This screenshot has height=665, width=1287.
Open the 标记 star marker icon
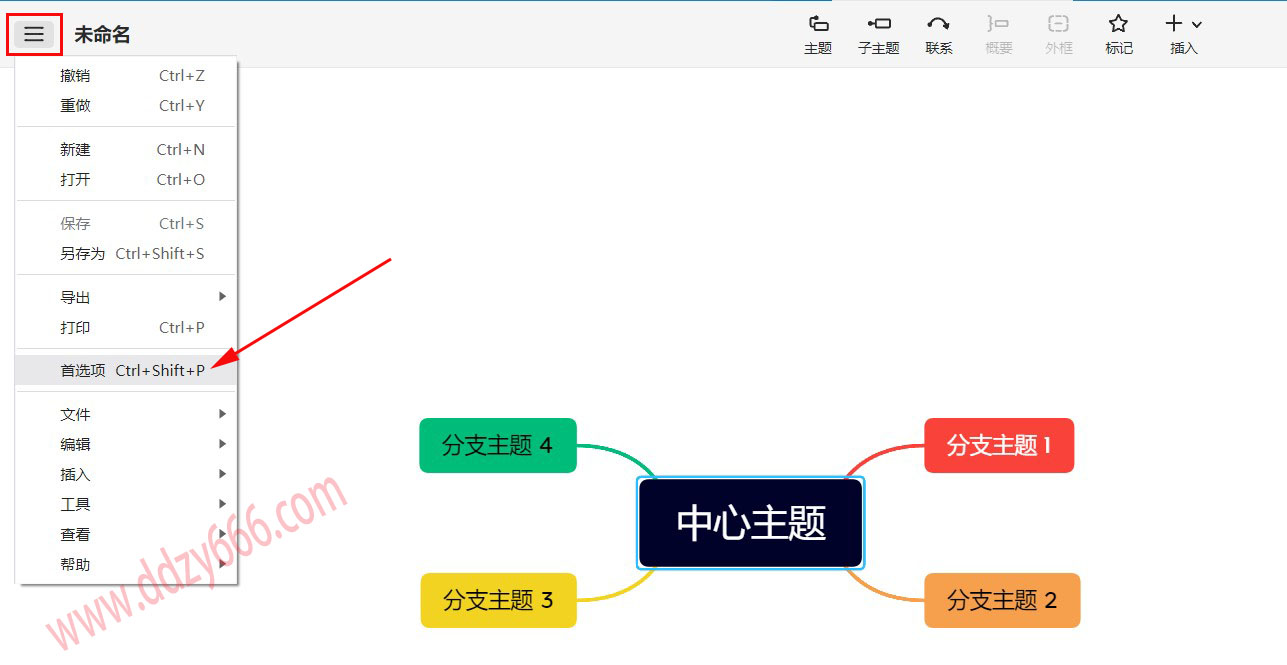pyautogui.click(x=1118, y=34)
